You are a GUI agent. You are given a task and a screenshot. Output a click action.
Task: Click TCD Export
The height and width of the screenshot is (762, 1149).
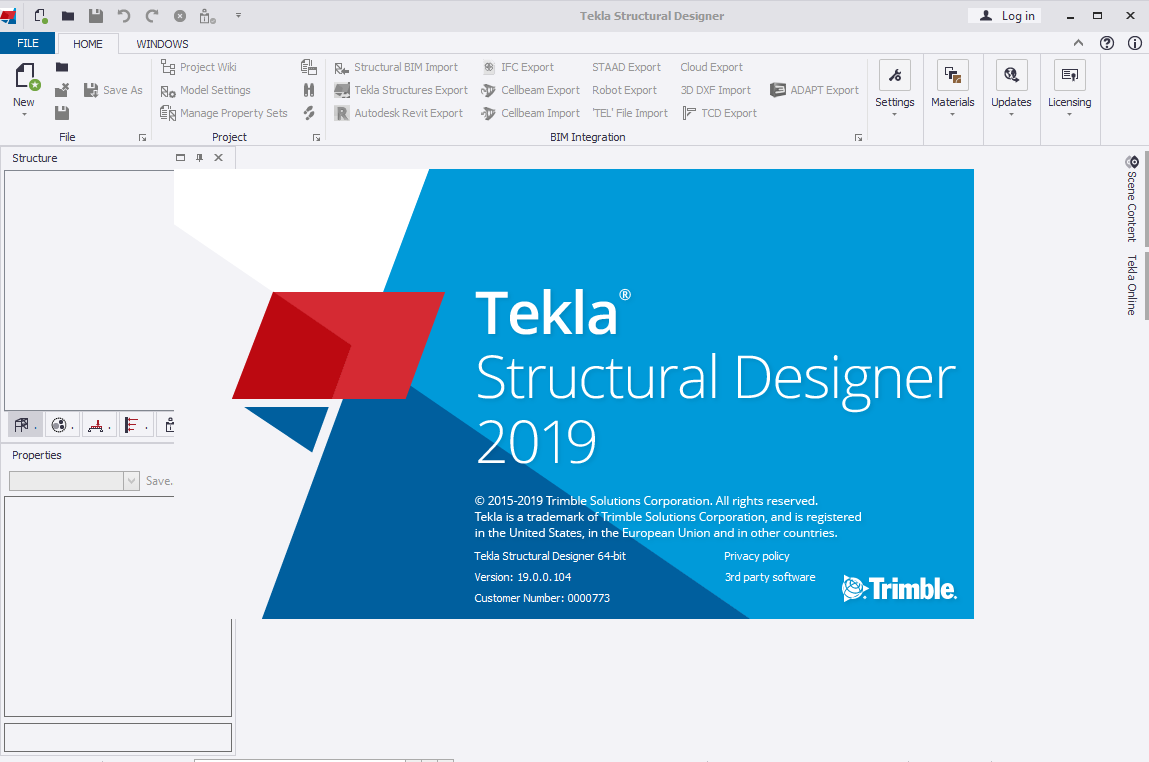coord(720,113)
